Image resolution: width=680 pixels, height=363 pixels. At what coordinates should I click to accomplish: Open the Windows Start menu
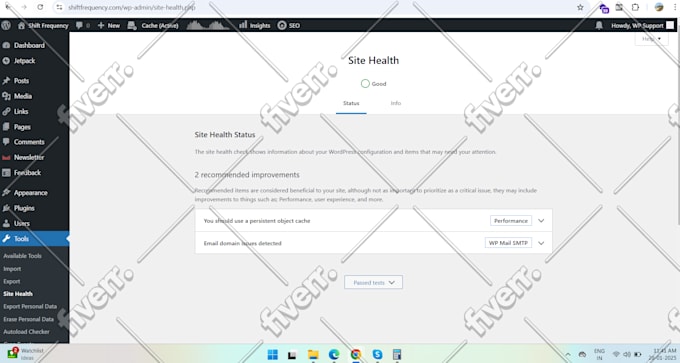click(x=272, y=354)
